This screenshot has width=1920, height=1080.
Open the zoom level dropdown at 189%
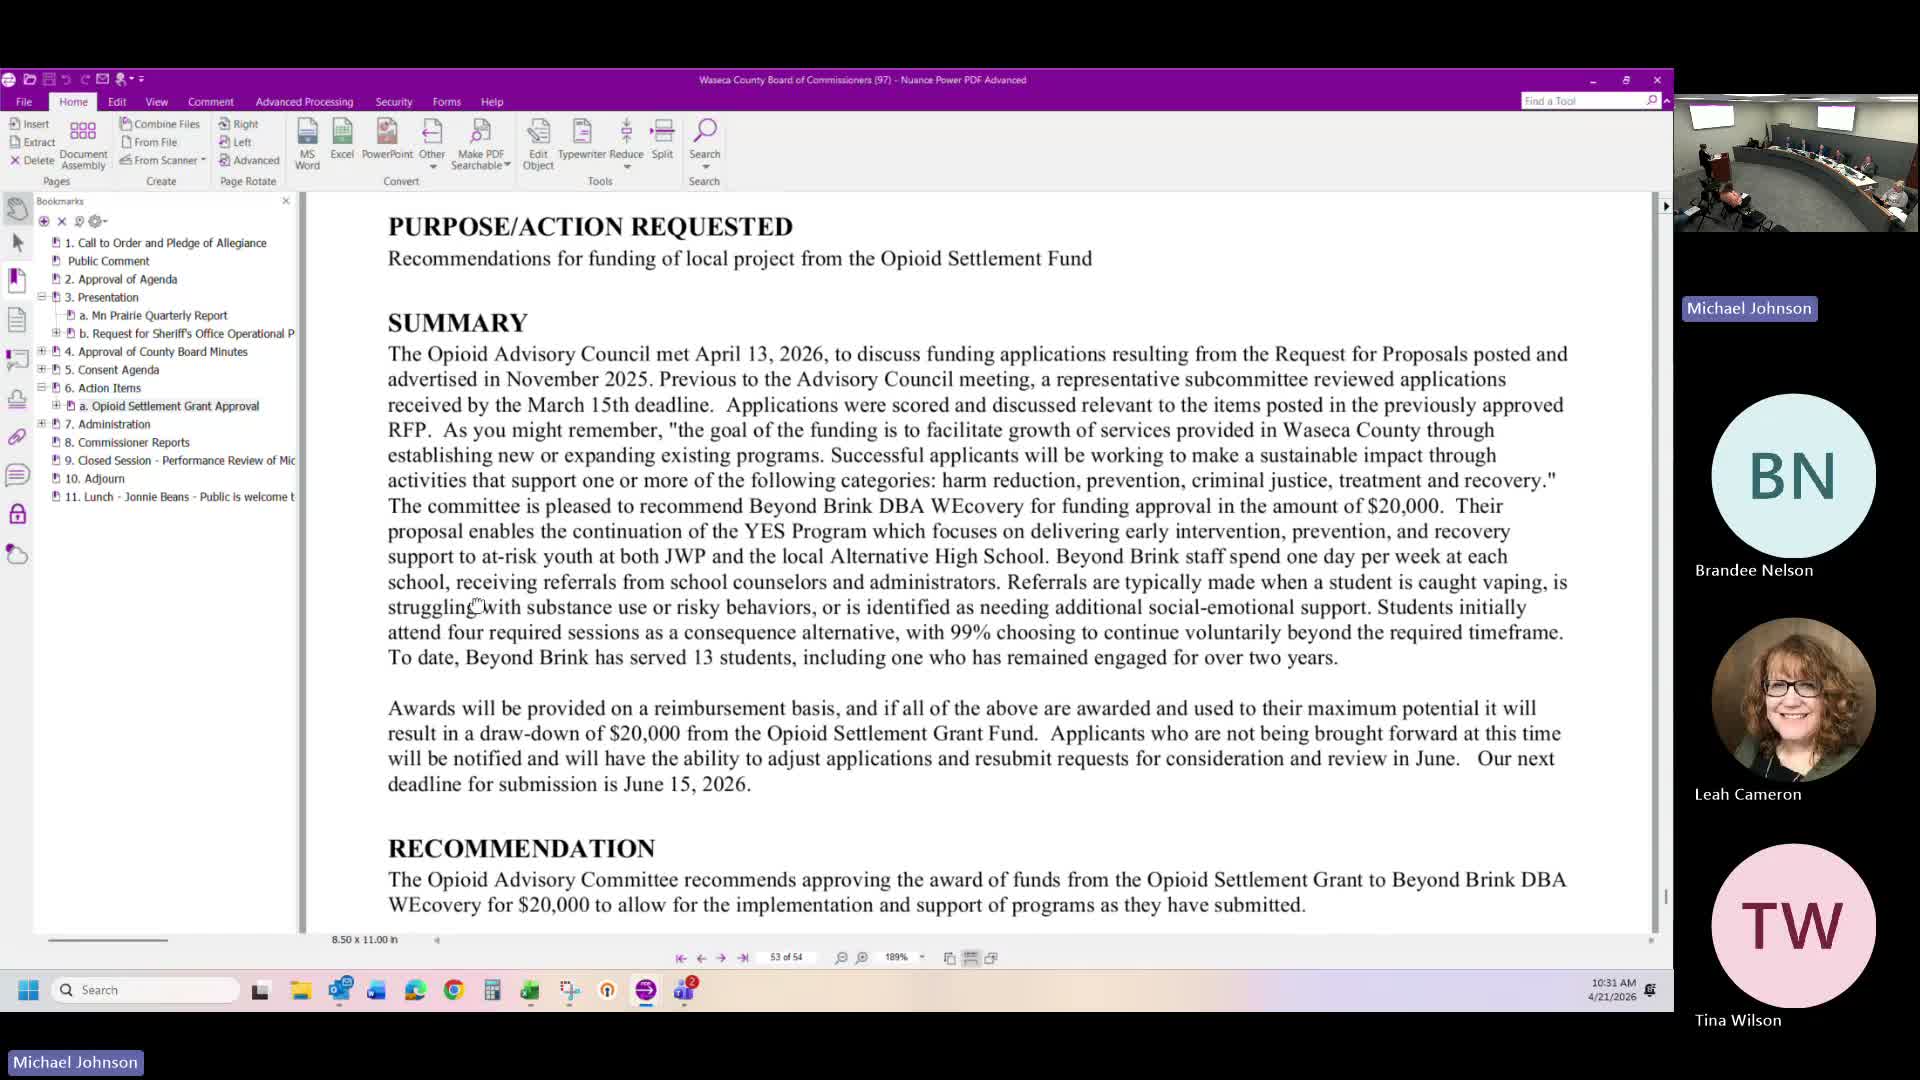[921, 958]
